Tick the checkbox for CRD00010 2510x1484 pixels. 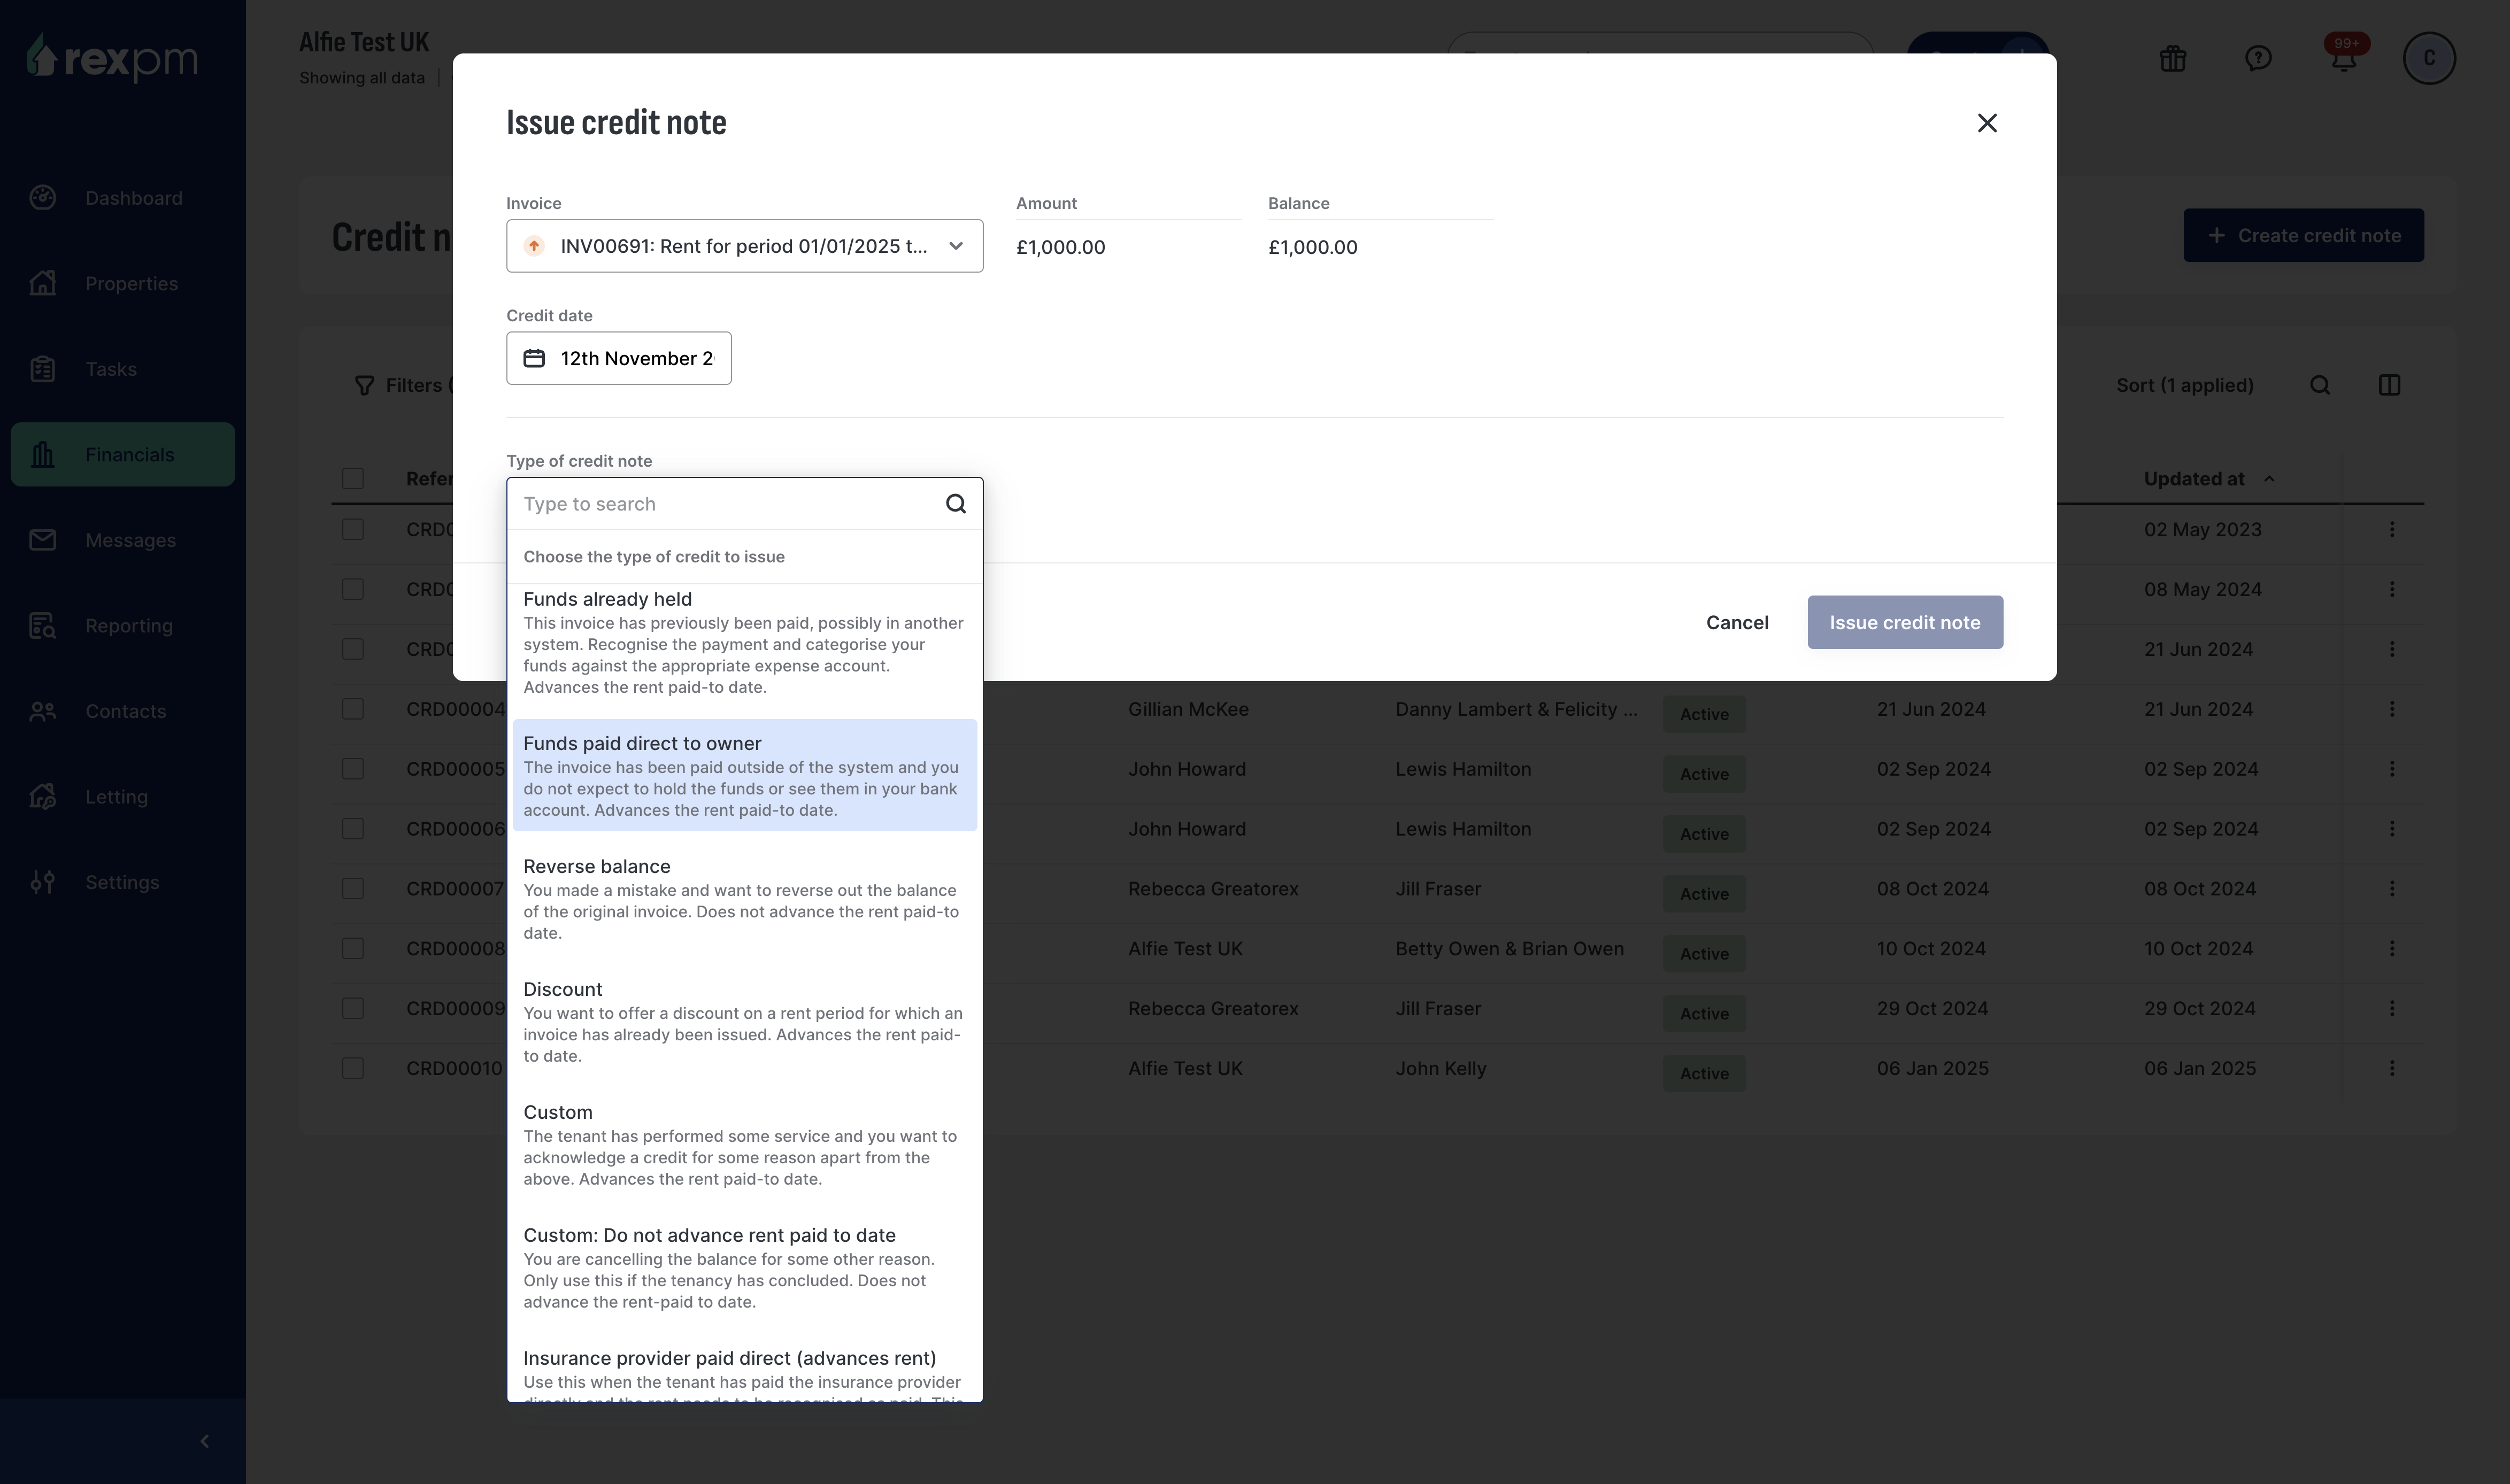click(x=352, y=1068)
